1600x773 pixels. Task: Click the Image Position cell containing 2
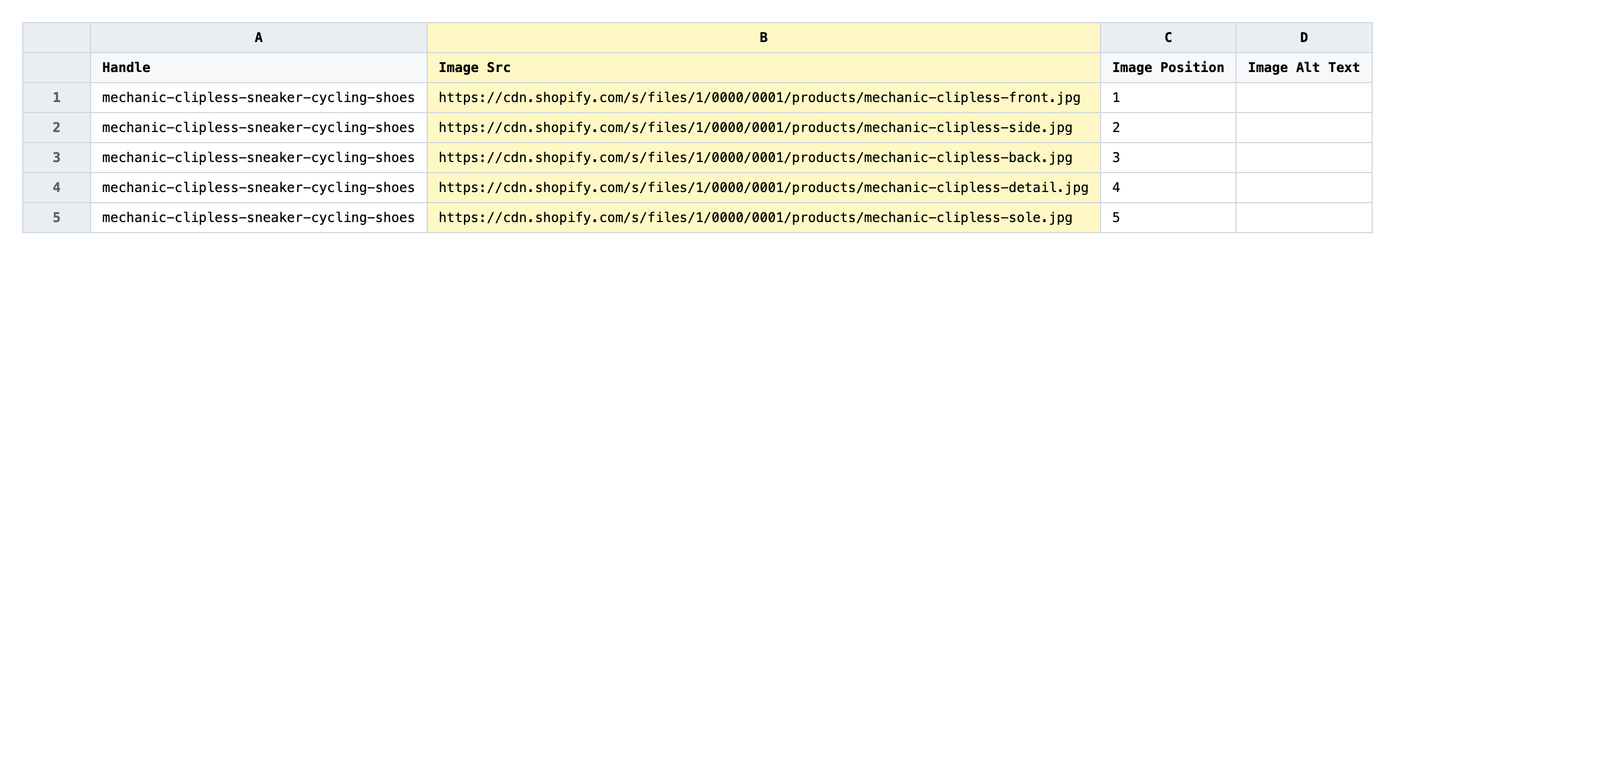click(1168, 128)
